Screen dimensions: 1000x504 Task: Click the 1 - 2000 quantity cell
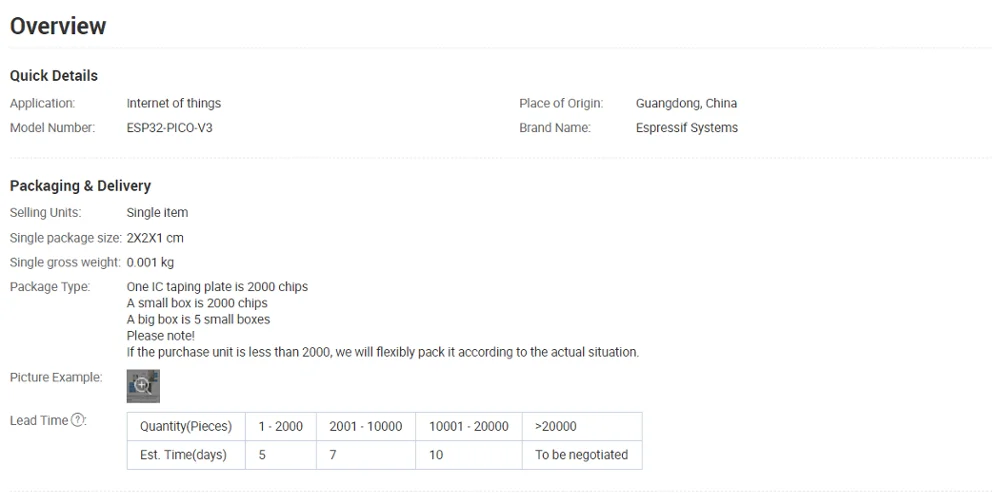[280, 426]
